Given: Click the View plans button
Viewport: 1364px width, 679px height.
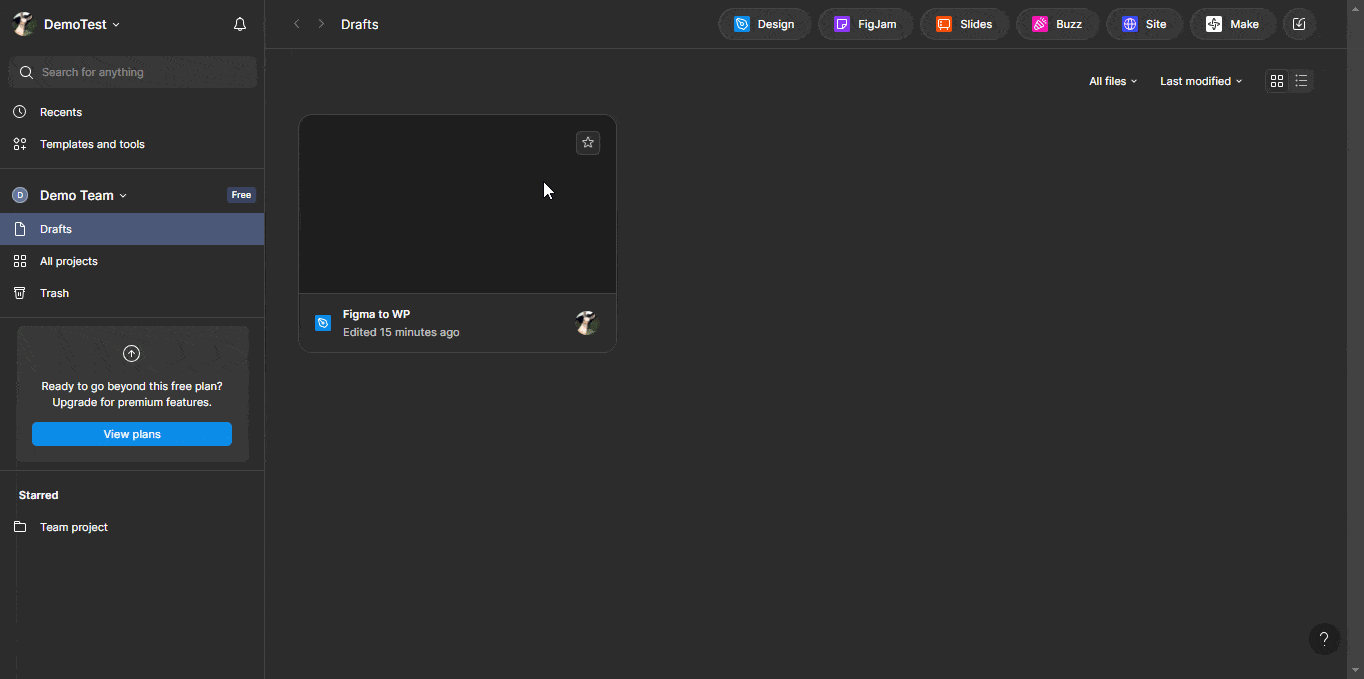Looking at the screenshot, I should pyautogui.click(x=132, y=434).
